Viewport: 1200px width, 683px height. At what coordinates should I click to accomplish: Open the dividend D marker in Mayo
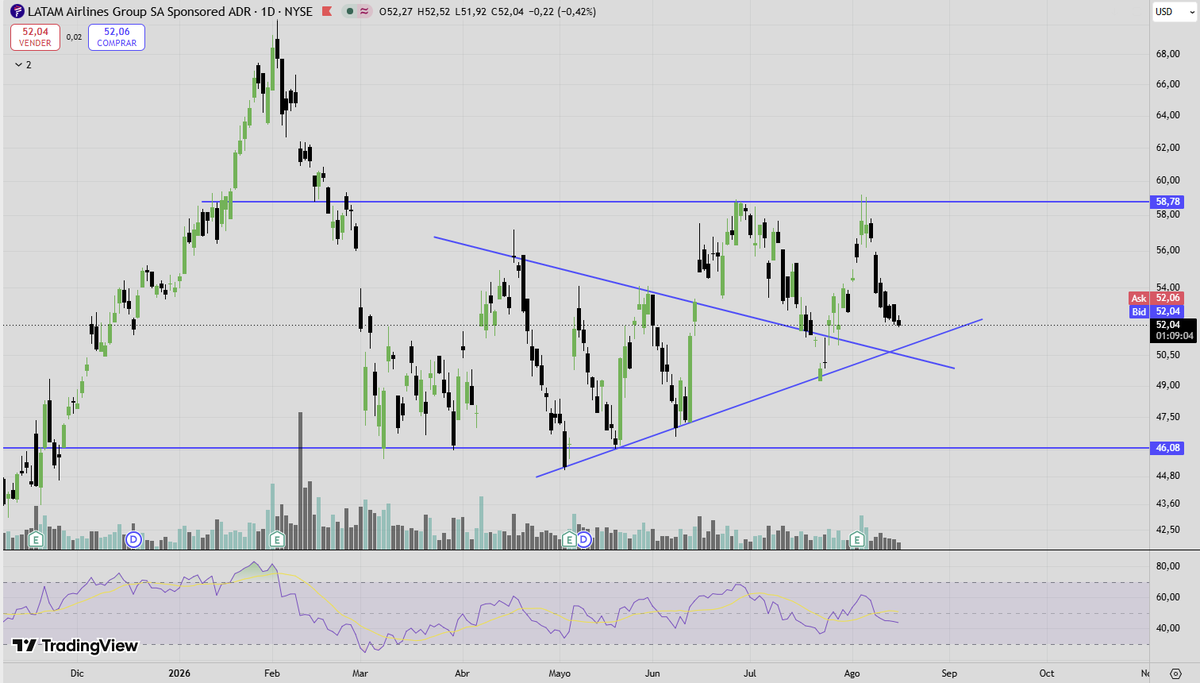585,539
